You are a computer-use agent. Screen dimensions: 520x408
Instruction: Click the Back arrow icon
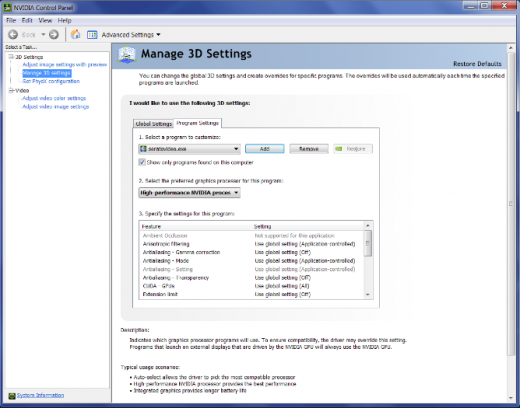click(13, 34)
